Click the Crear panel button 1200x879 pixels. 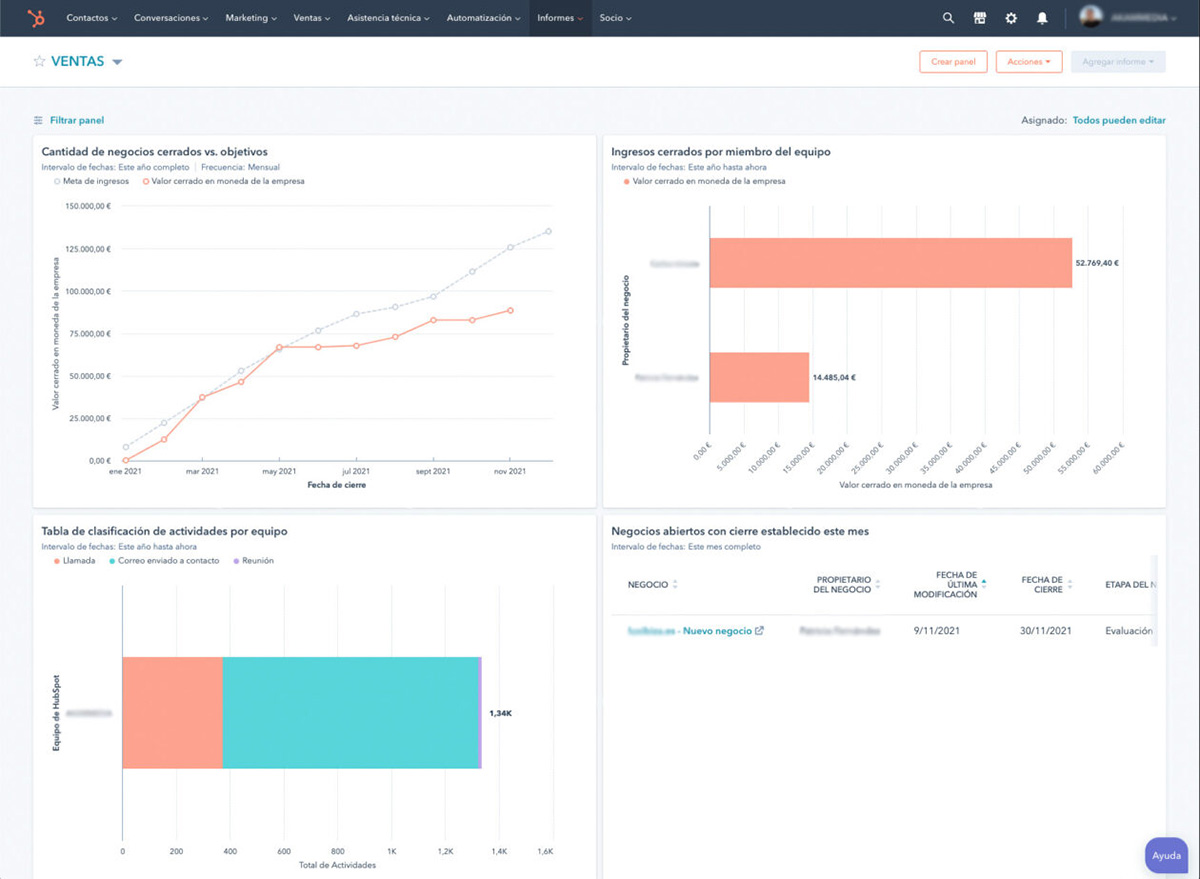(953, 61)
